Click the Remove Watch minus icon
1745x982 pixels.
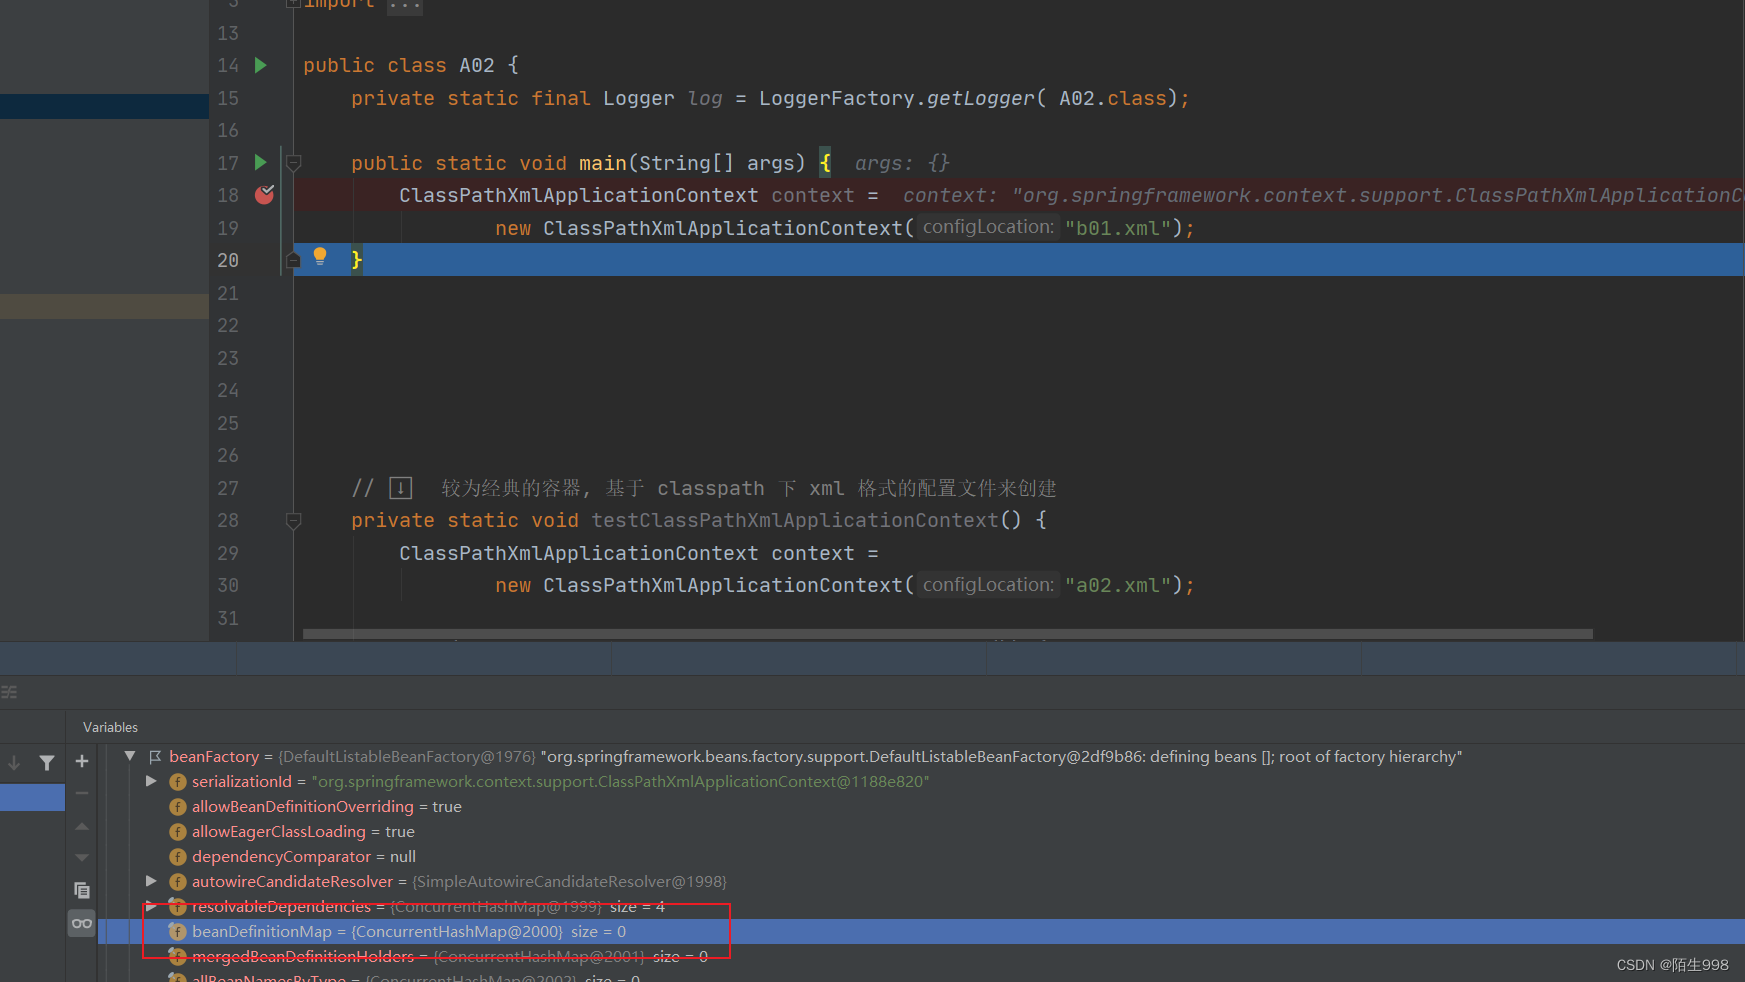(82, 793)
